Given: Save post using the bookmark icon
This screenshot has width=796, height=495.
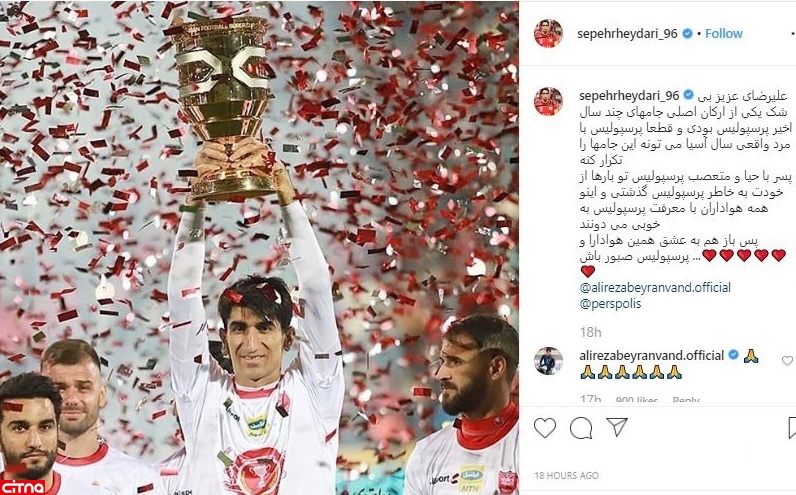Looking at the screenshot, I should coord(792,428).
